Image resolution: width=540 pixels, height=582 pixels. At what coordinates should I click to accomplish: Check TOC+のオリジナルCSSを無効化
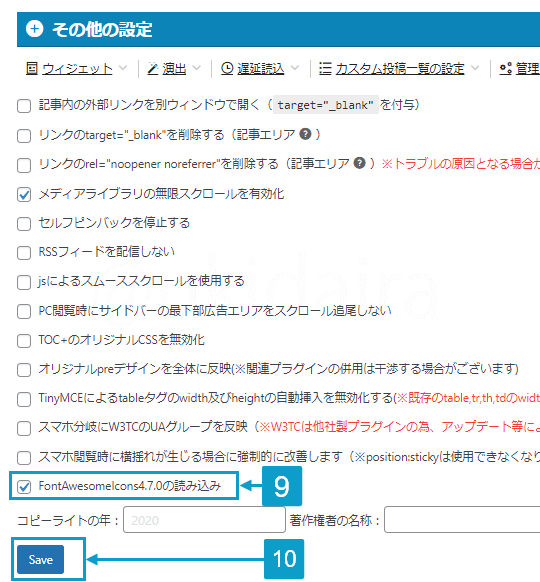24,341
